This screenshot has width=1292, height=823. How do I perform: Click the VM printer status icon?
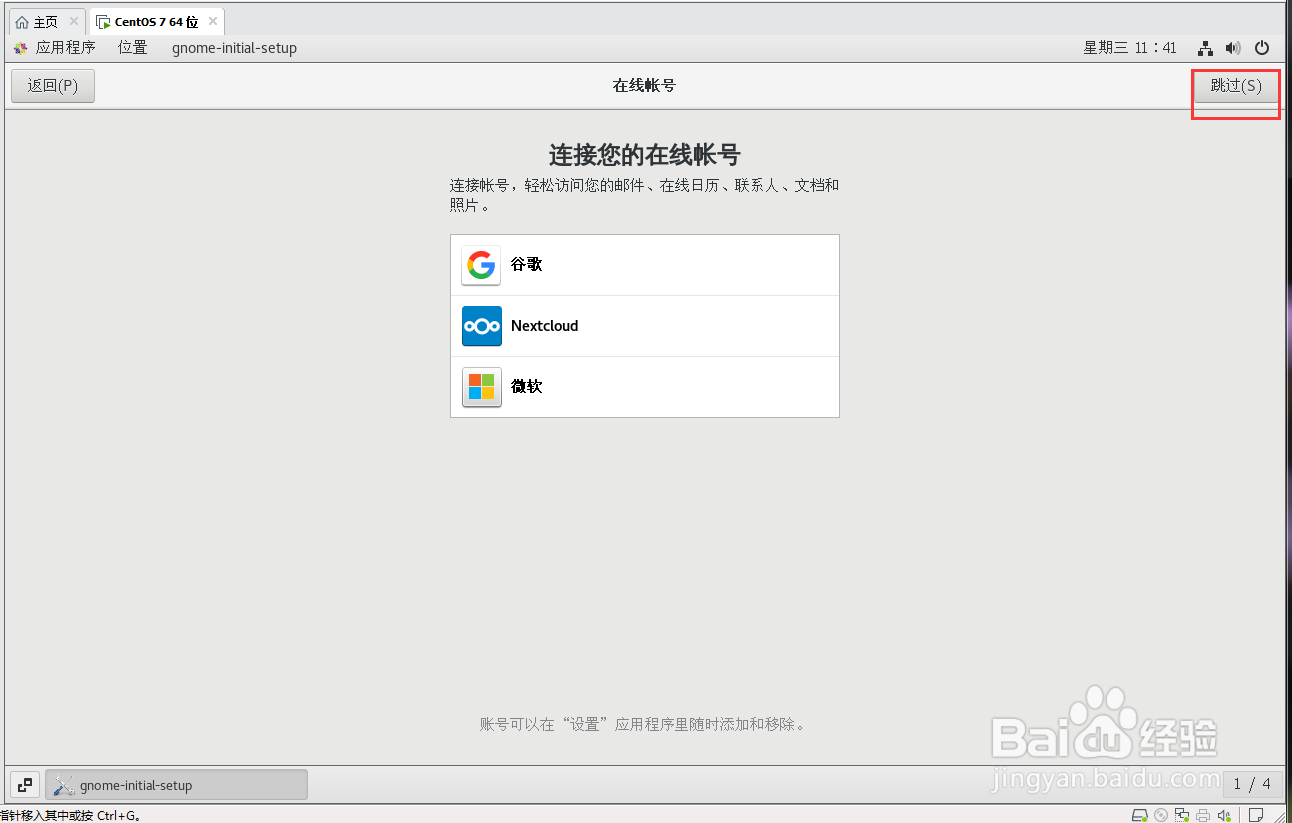pyautogui.click(x=1203, y=815)
